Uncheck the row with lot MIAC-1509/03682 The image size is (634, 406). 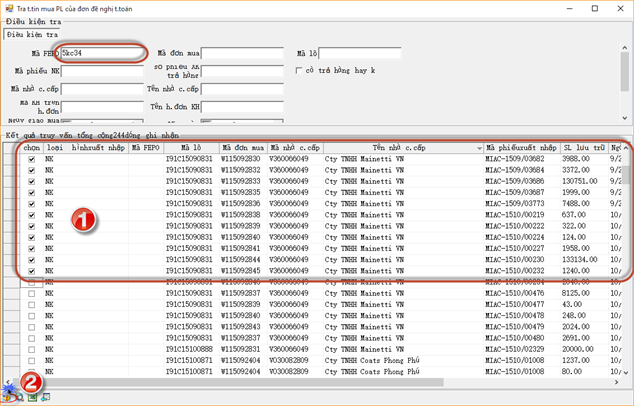(x=32, y=159)
